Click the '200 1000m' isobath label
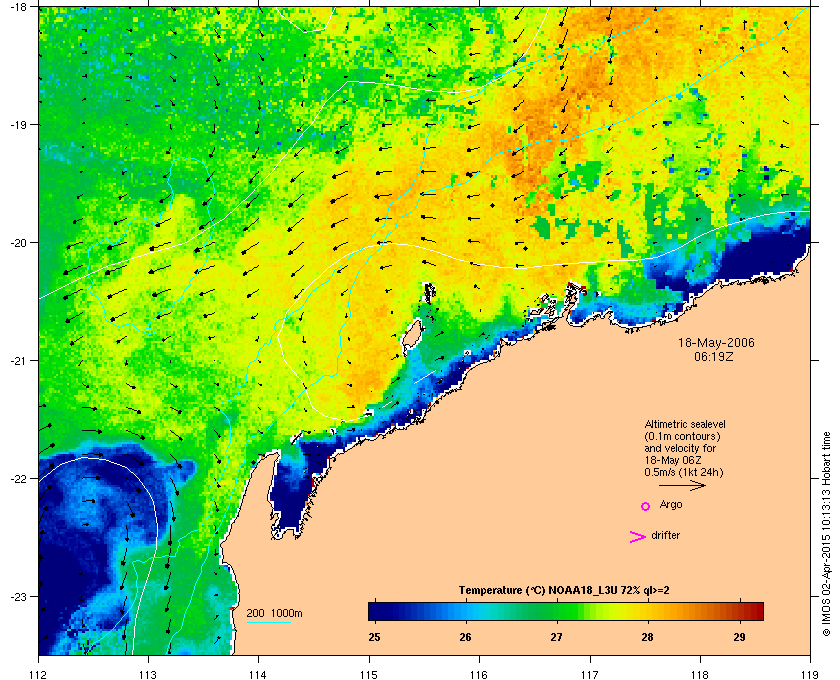Viewport: 840px width, 680px height. [x=274, y=613]
